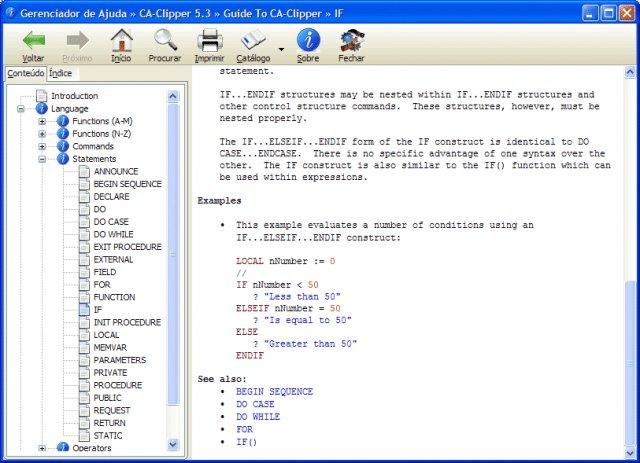Open the DO CASE tree topic
Viewport: 640px width, 463px height.
tap(111, 222)
